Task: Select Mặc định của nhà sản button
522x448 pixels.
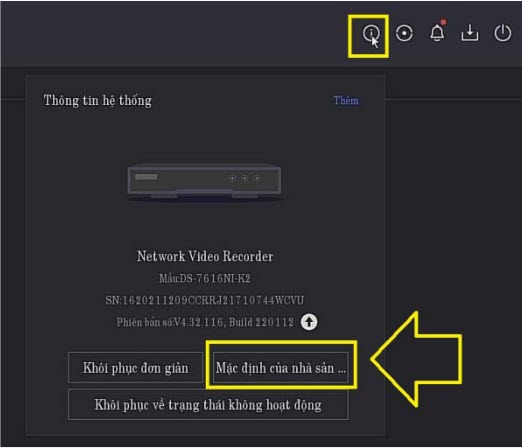Action: (281, 368)
